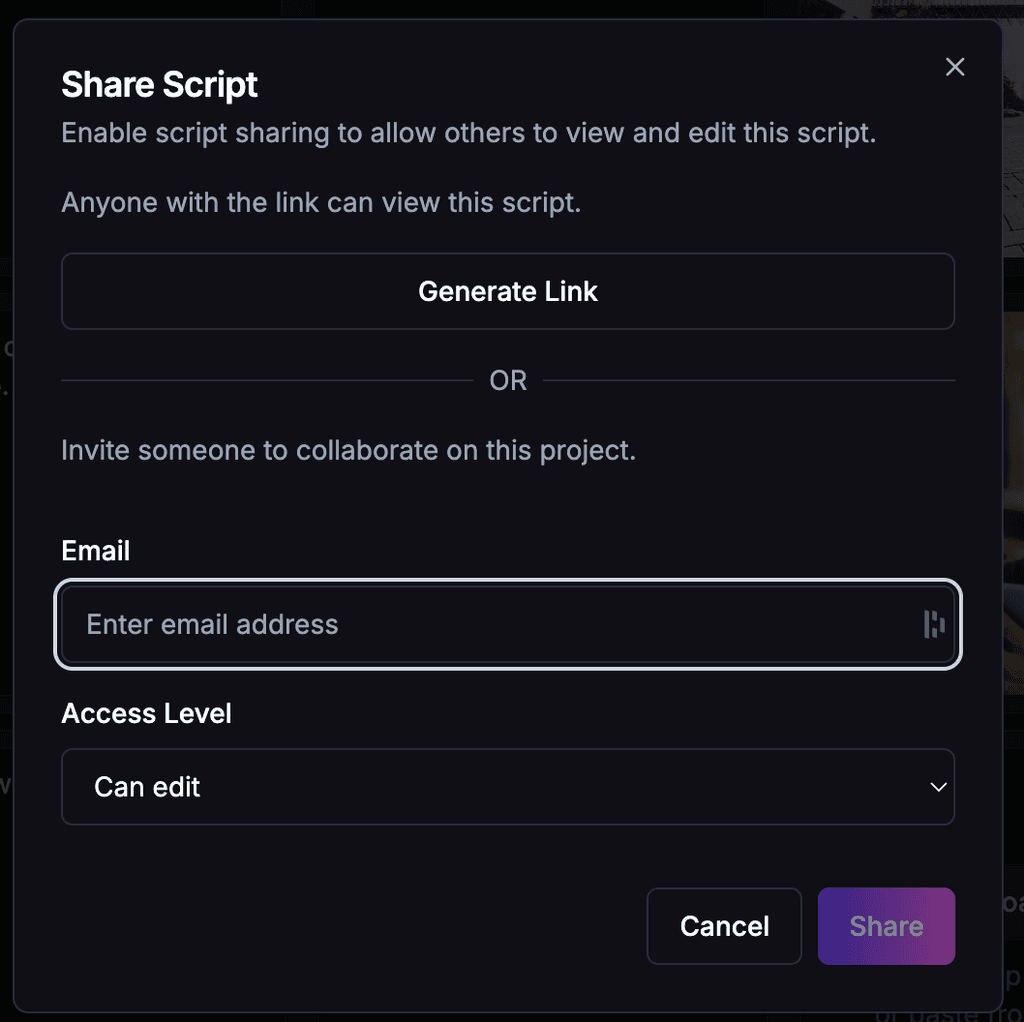Click the Access Level label
1024x1022 pixels.
point(146,713)
